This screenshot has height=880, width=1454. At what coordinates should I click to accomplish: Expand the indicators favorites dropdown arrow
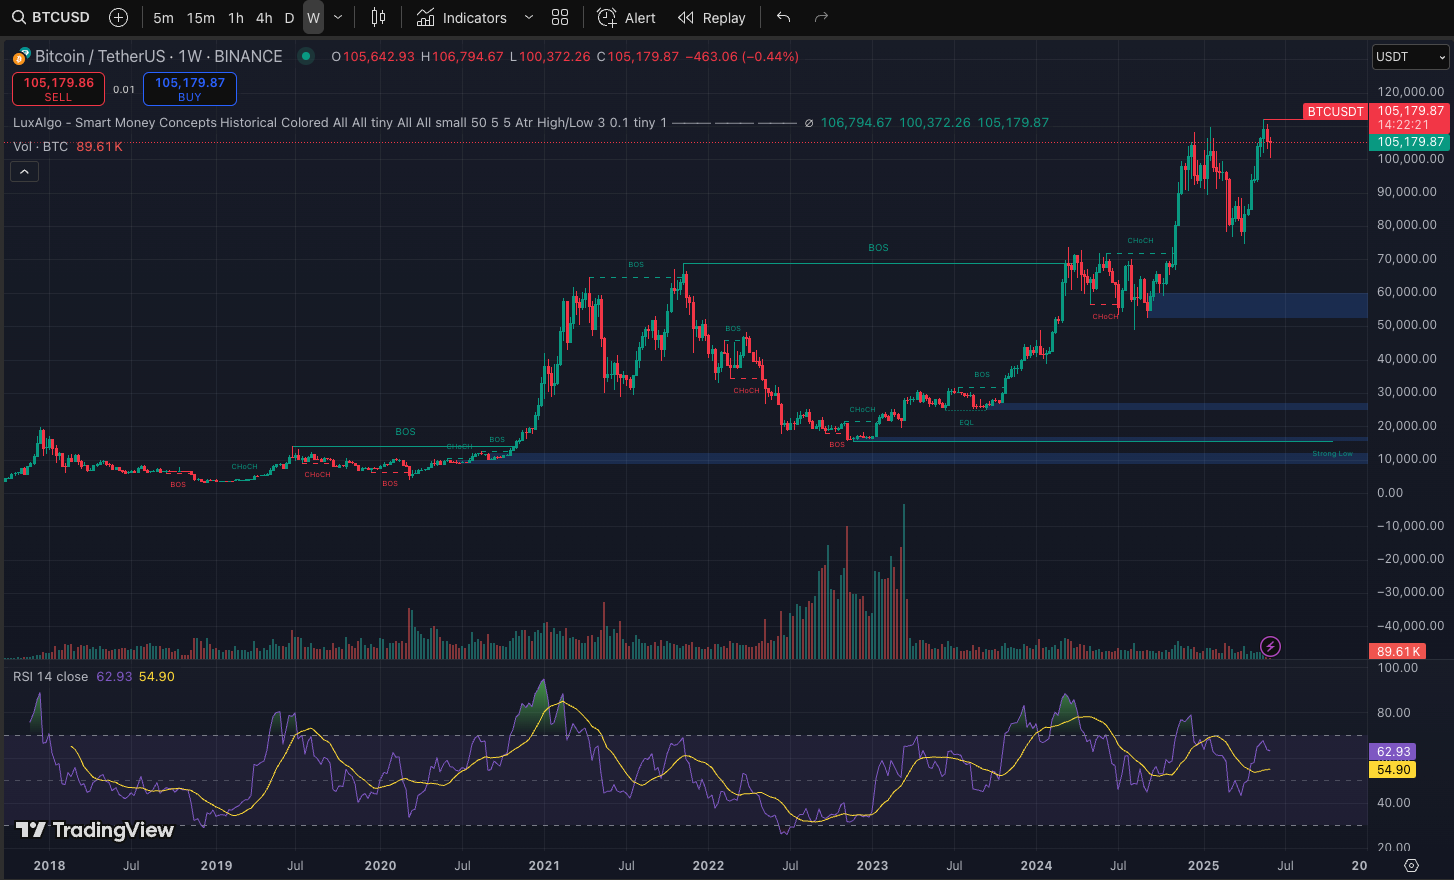click(x=529, y=18)
